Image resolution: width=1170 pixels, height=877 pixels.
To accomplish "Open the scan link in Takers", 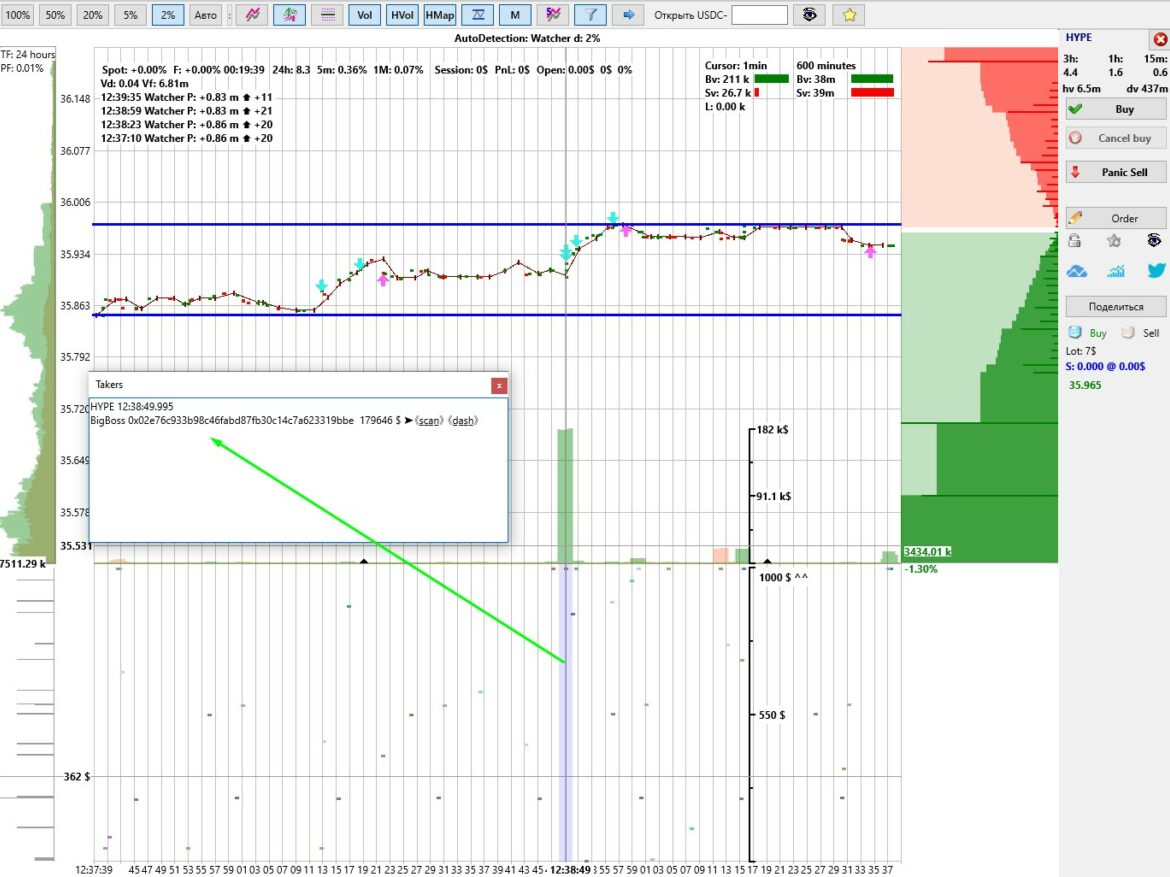I will pyautogui.click(x=429, y=421).
